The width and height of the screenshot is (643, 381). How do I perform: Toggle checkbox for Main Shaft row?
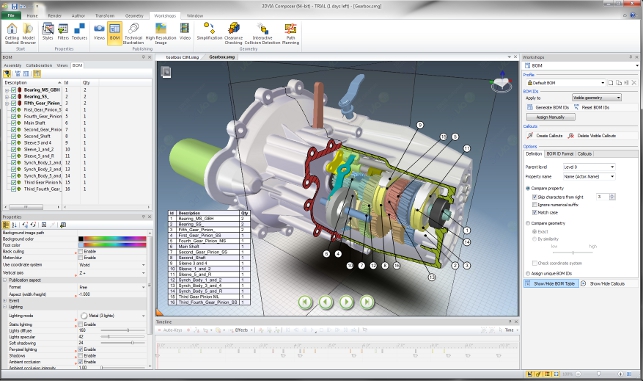click(14, 123)
